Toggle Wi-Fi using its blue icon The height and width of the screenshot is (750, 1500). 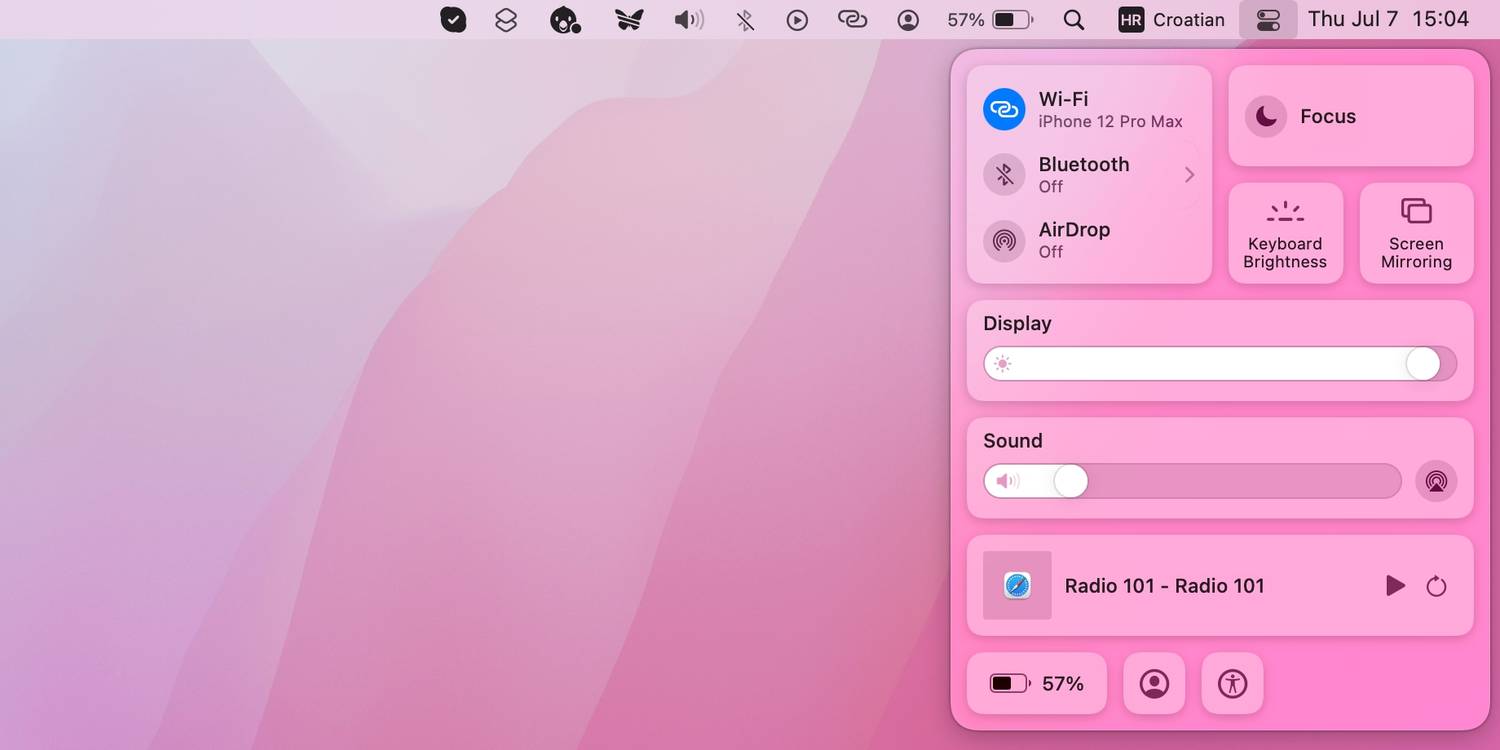pos(1004,110)
